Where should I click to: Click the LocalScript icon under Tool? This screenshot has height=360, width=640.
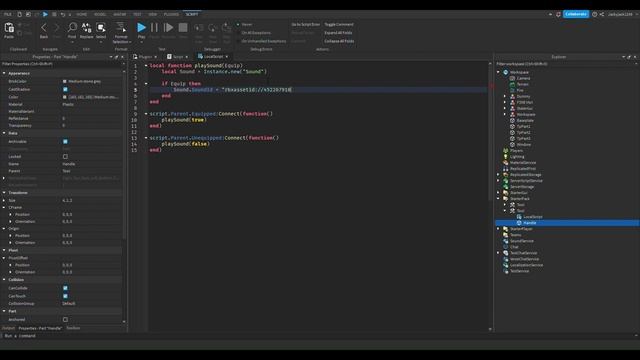point(519,217)
